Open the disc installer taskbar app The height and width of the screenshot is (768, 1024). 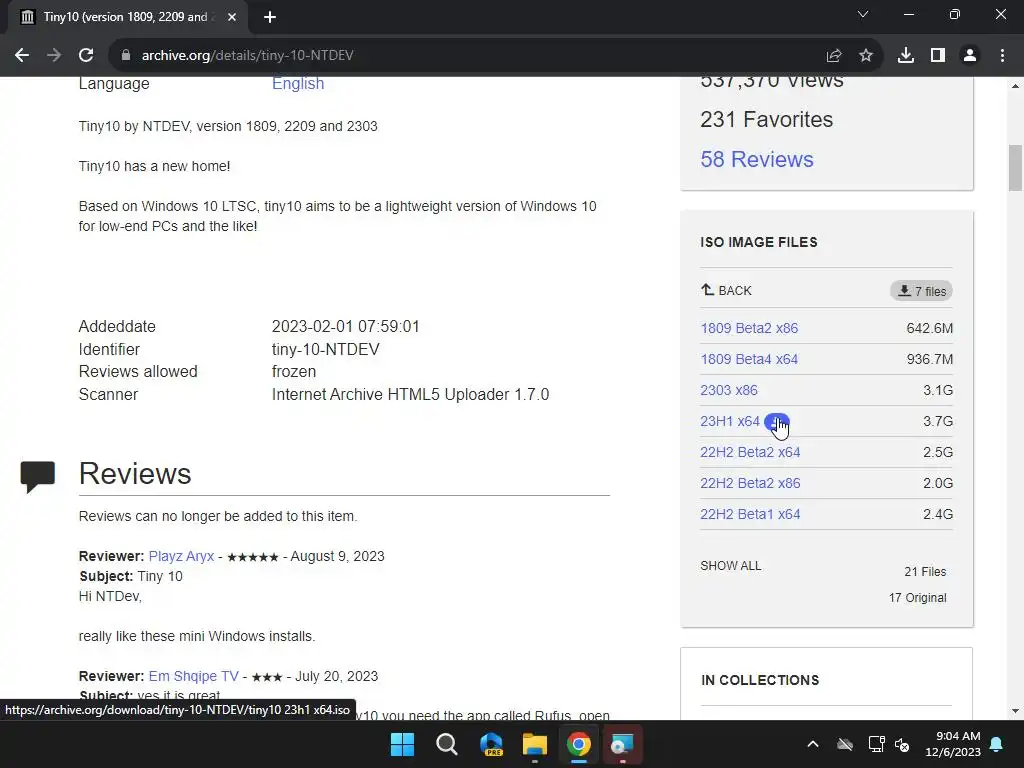coord(622,744)
